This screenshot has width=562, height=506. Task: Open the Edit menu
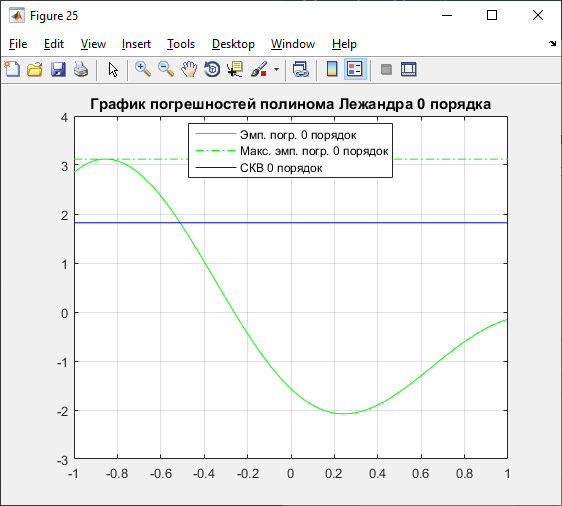54,44
